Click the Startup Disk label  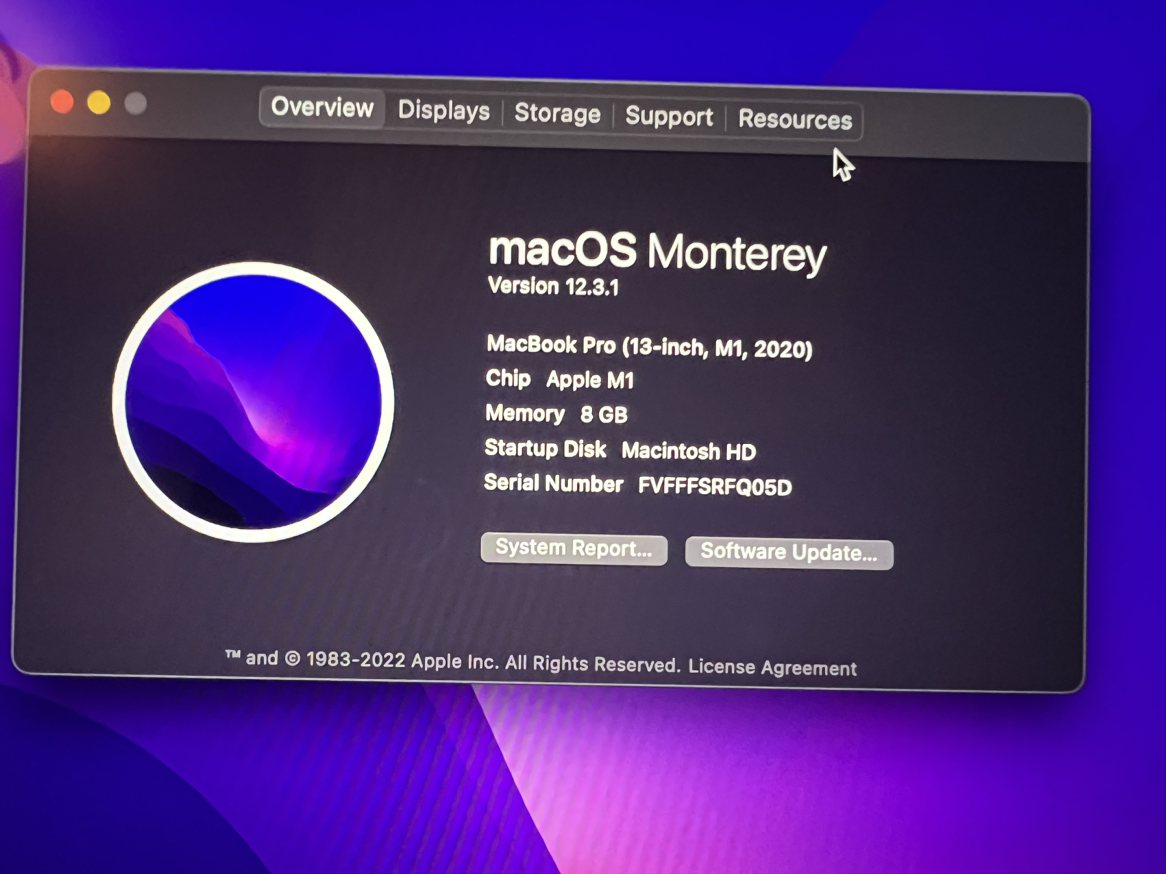point(545,449)
